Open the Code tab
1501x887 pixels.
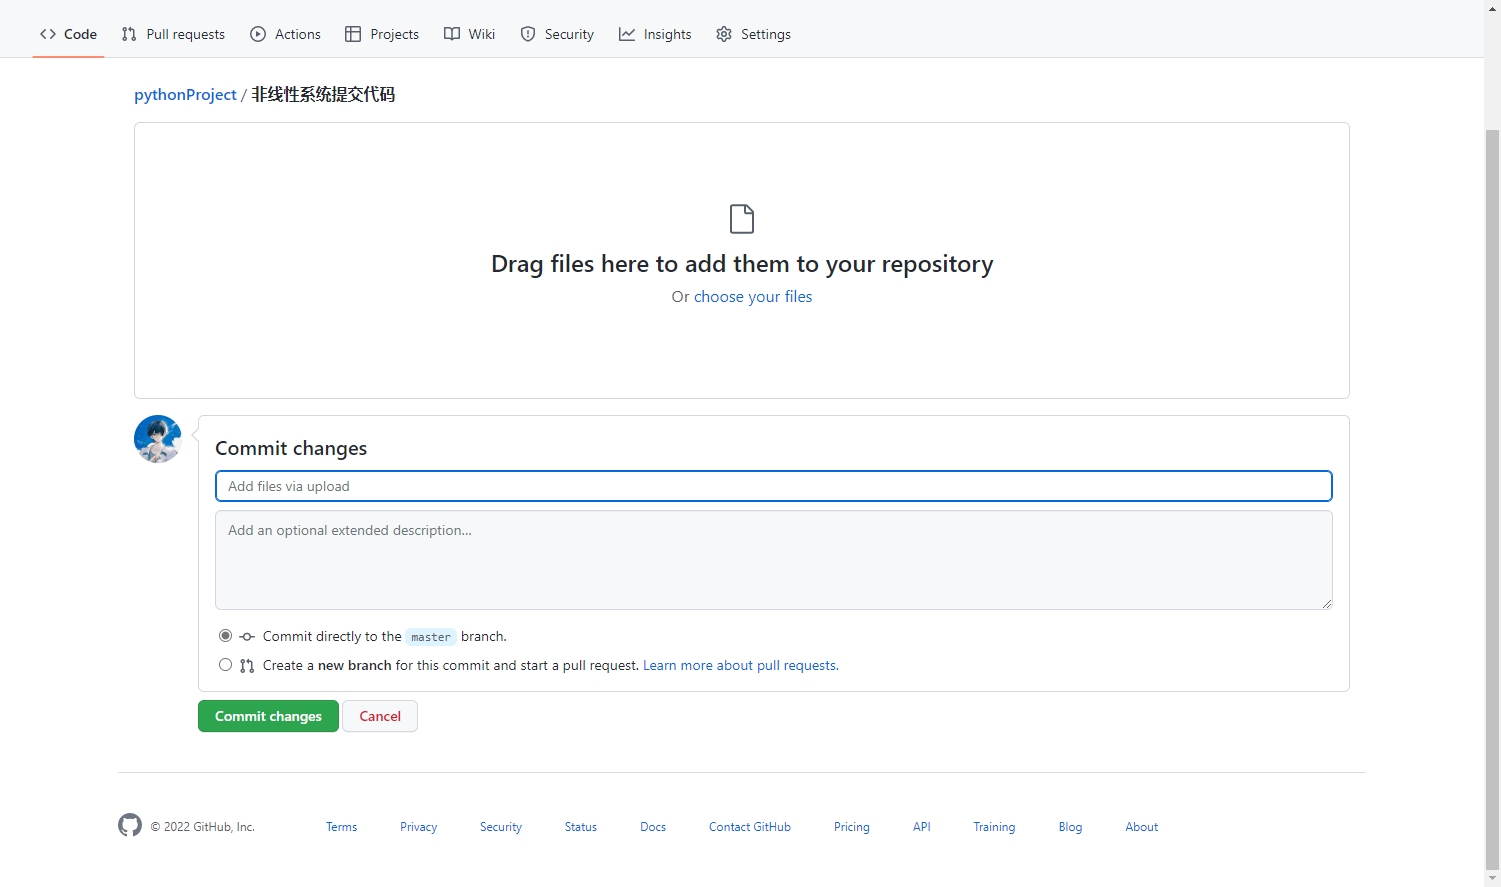click(68, 34)
